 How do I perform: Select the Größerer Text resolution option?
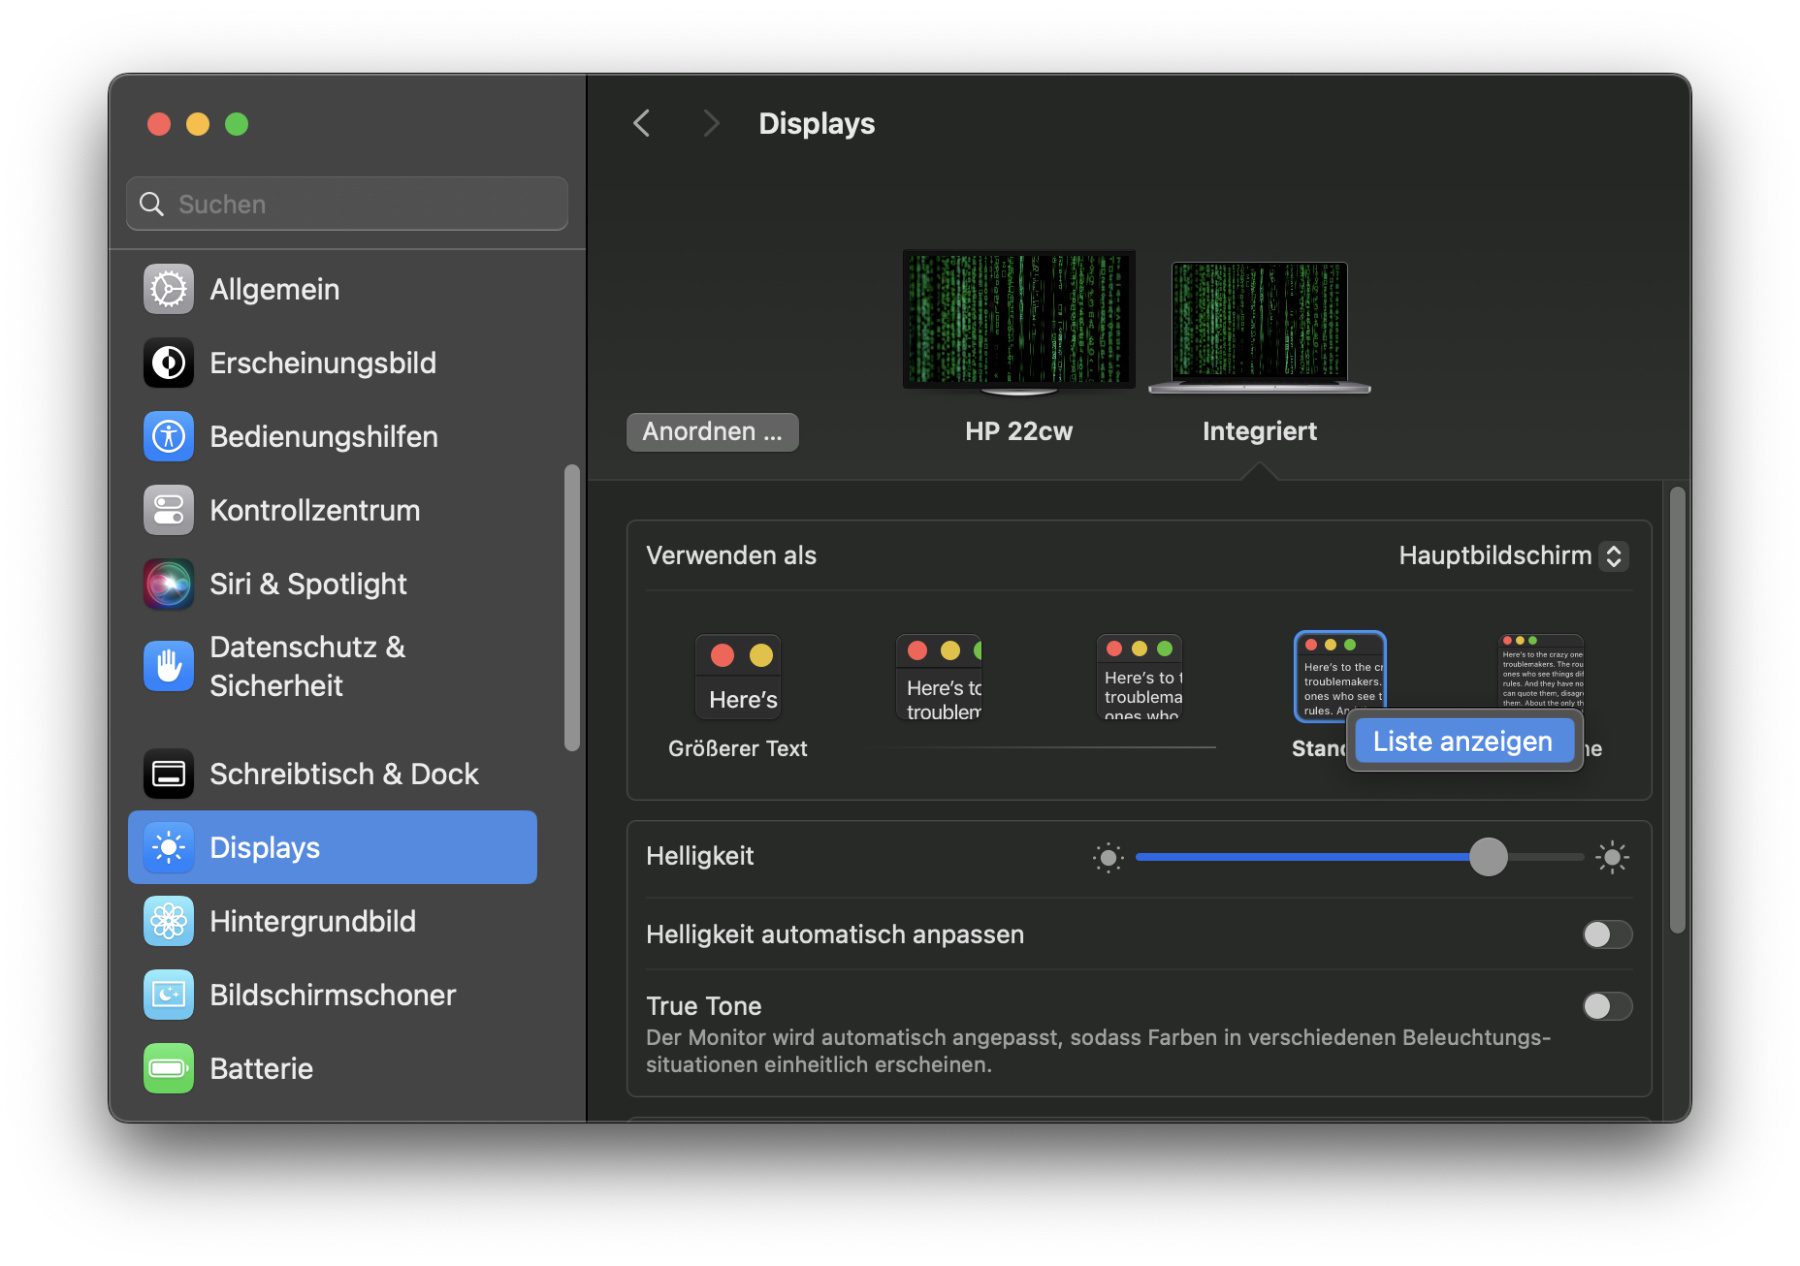[x=738, y=678]
